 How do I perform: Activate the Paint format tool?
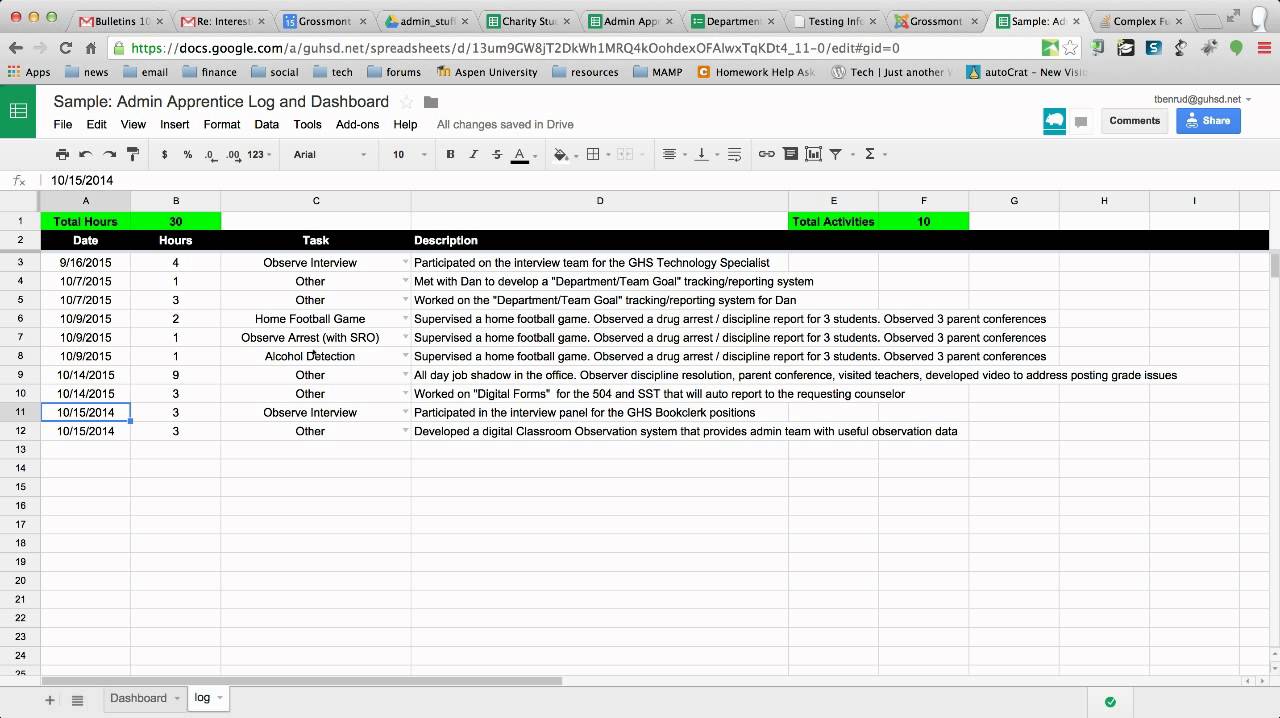tap(133, 154)
